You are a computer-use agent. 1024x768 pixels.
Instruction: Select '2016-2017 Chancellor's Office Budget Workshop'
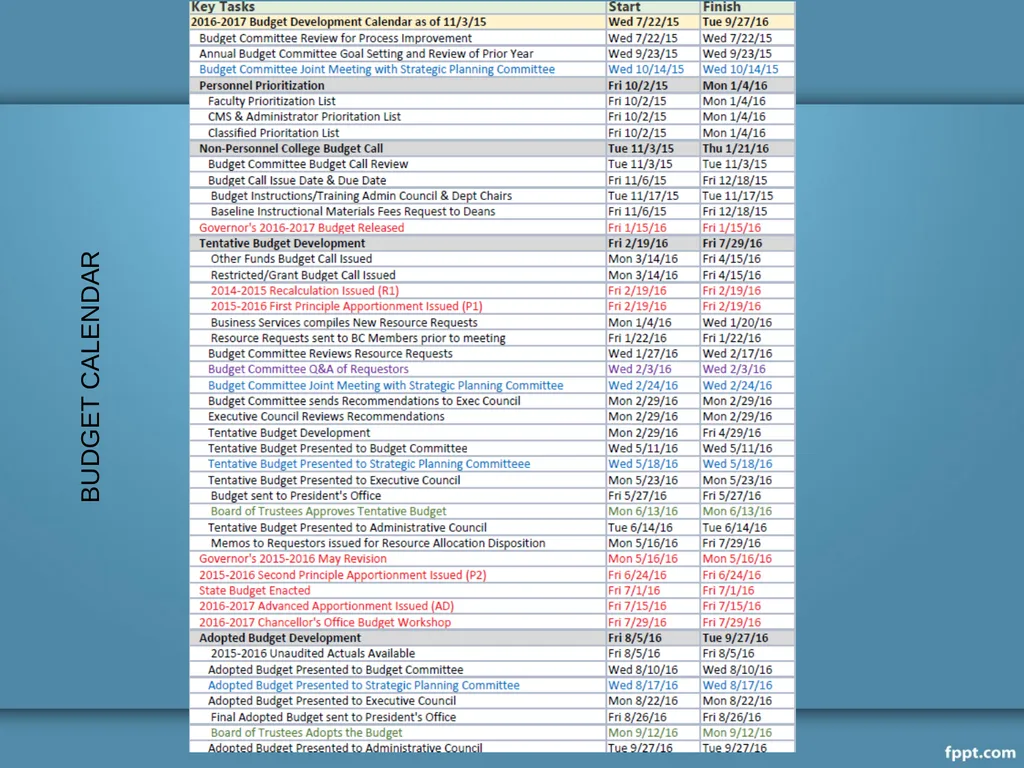pos(325,622)
